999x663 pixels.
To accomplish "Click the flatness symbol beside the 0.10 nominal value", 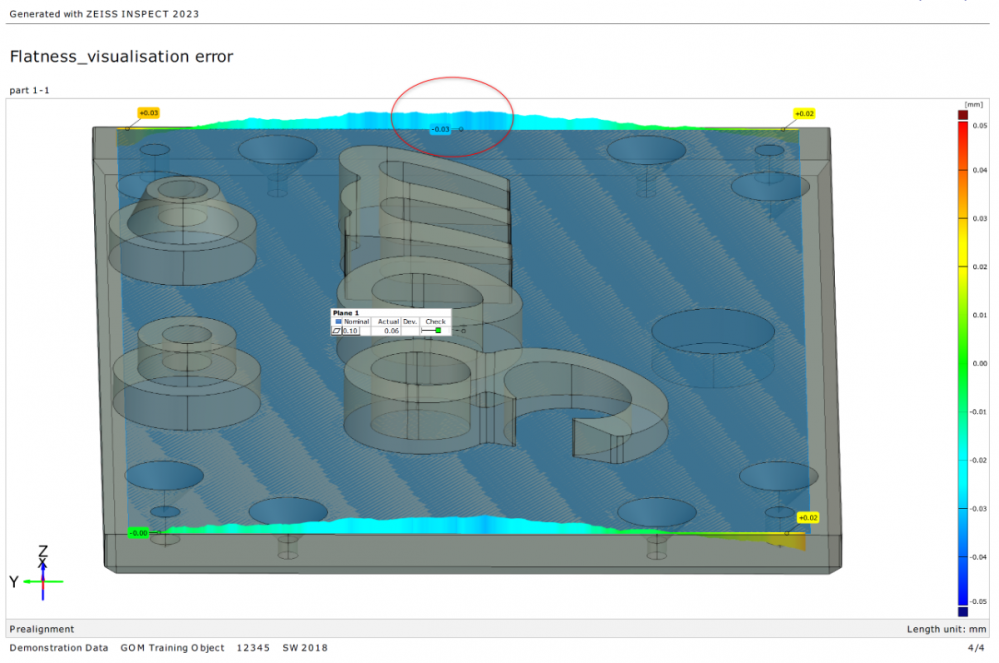I will pos(337,330).
